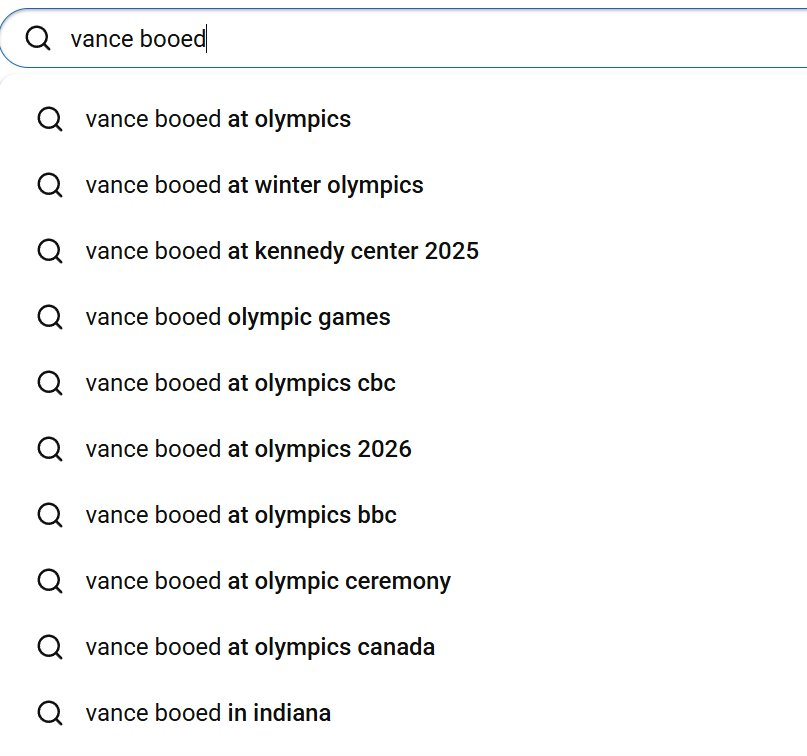Choose suggestion "vance booed in indiana"

tap(208, 713)
